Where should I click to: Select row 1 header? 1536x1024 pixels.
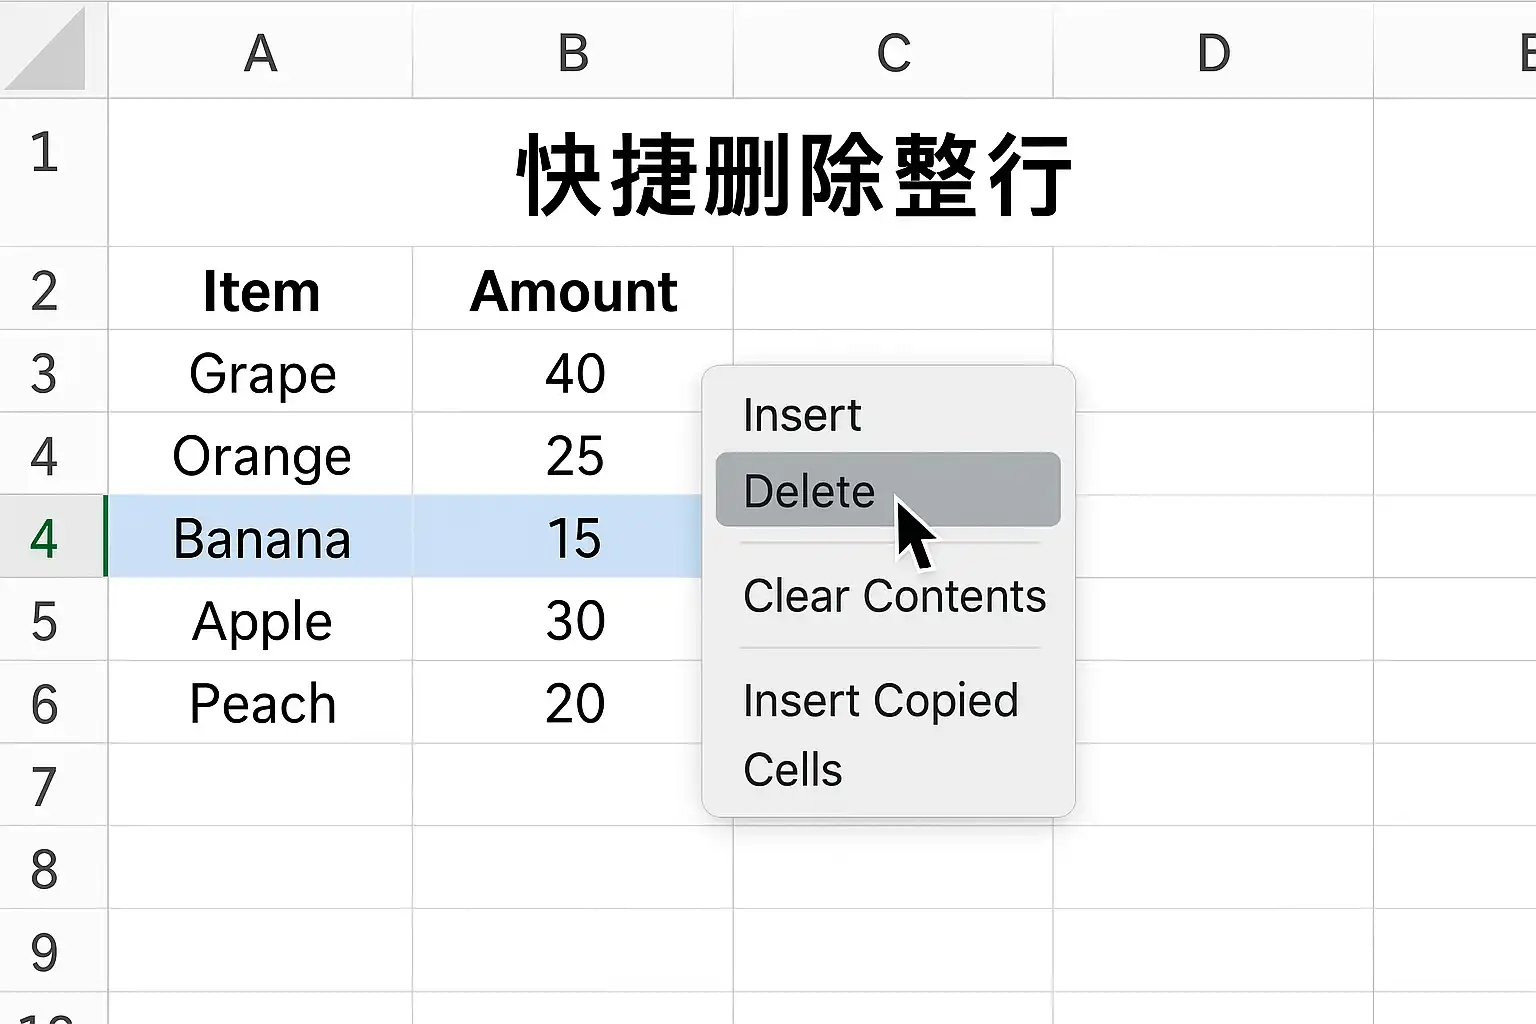pos(53,172)
